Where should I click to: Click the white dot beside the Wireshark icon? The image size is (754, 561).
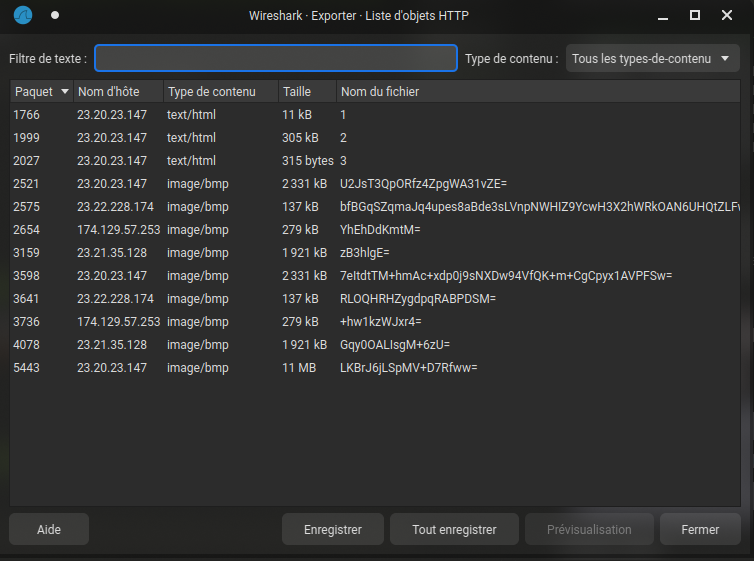point(55,15)
